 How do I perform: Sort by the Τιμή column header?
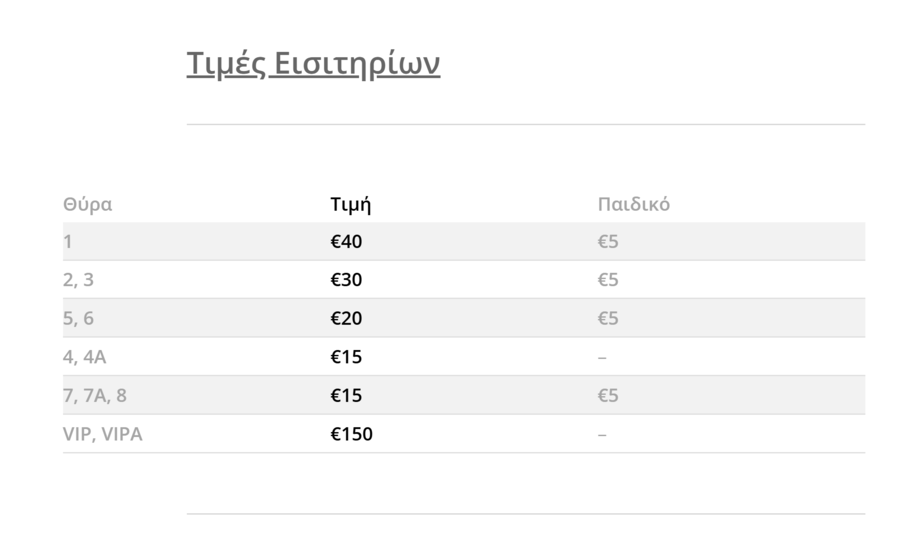[351, 204]
